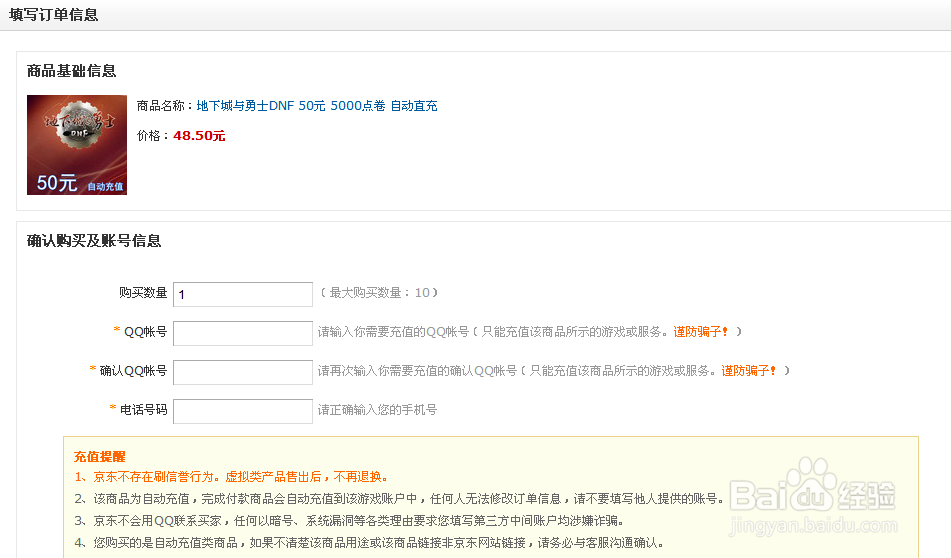Click the 充值提醒 notice heading
951x558 pixels.
click(99, 457)
